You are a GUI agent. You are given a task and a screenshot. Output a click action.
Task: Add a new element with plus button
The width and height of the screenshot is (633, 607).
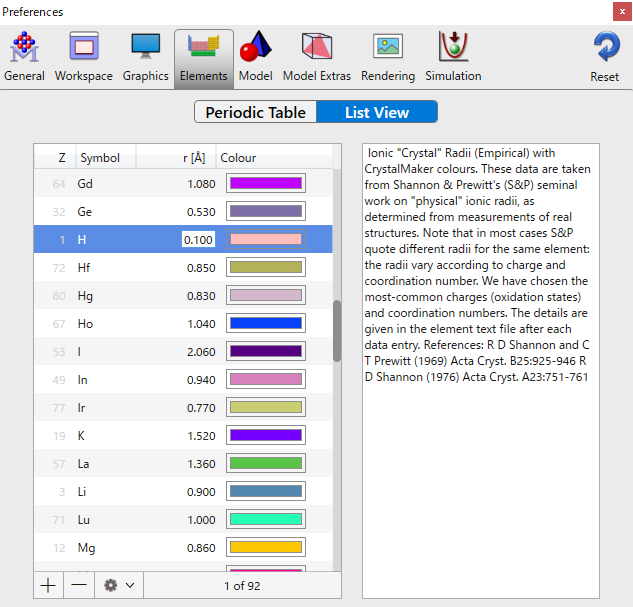click(48, 585)
